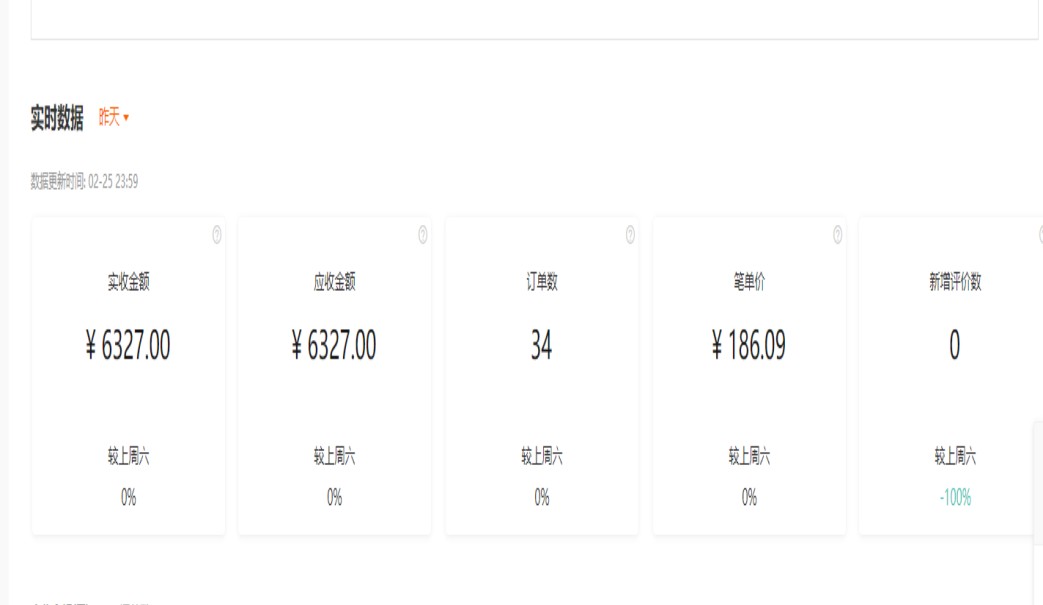Open the 昨天 date range dropdown
The width and height of the screenshot is (1043, 605).
(114, 118)
